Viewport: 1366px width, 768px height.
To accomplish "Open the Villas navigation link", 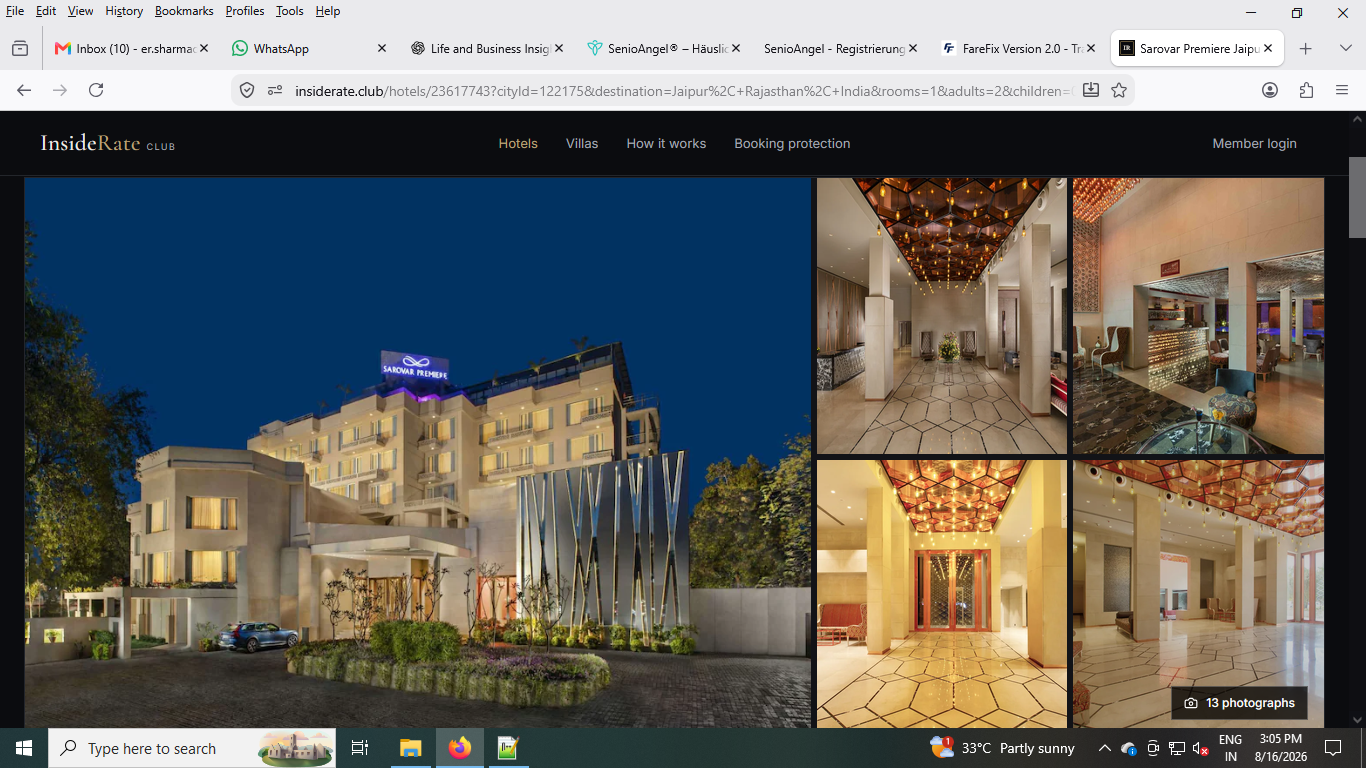I will (582, 144).
